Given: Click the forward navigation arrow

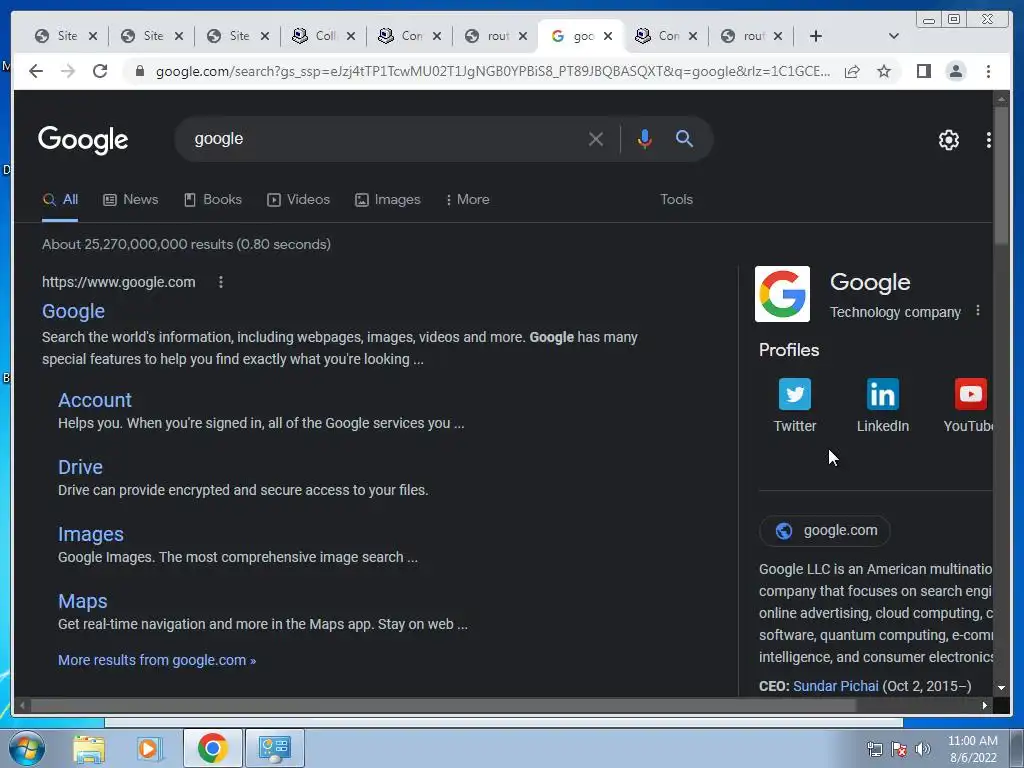Looking at the screenshot, I should pos(68,71).
